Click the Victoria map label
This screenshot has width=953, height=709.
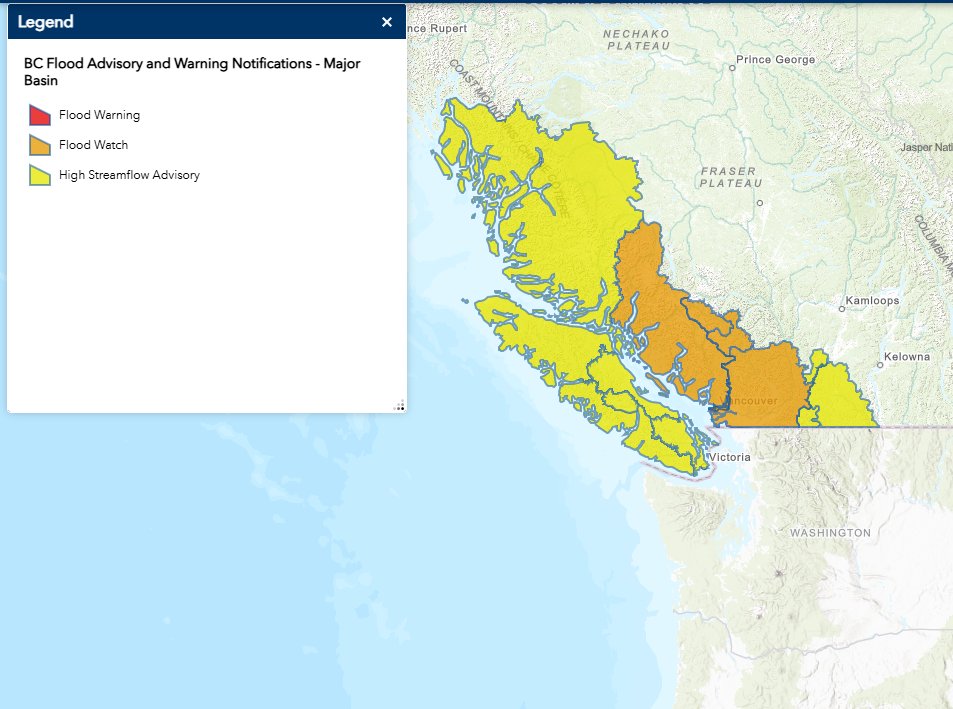[x=729, y=457]
